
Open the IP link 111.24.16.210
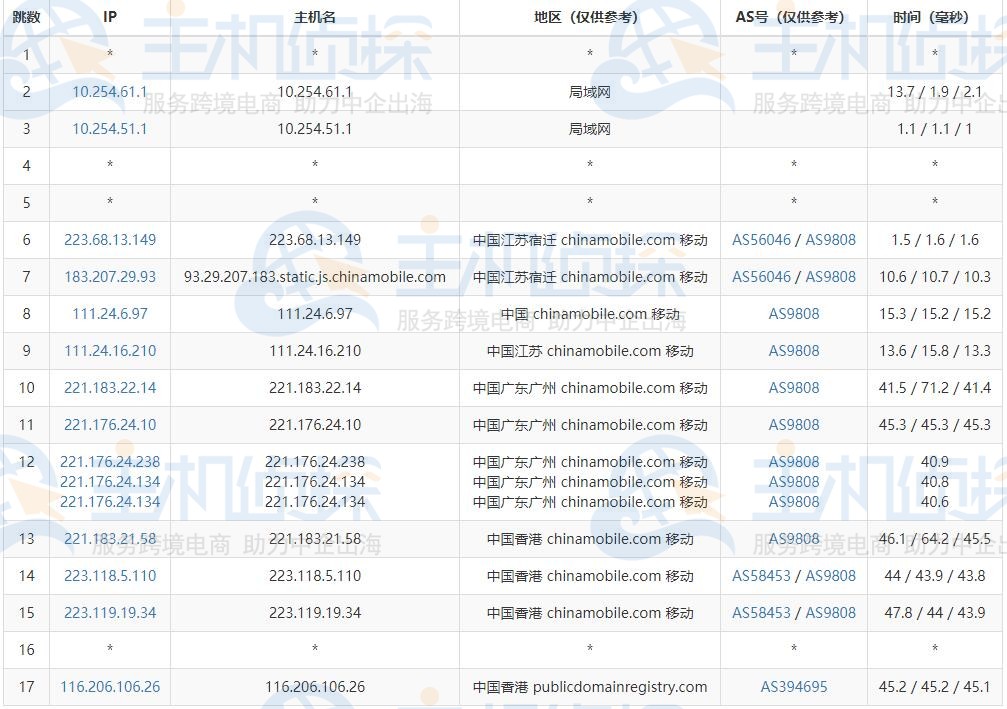tap(109, 351)
